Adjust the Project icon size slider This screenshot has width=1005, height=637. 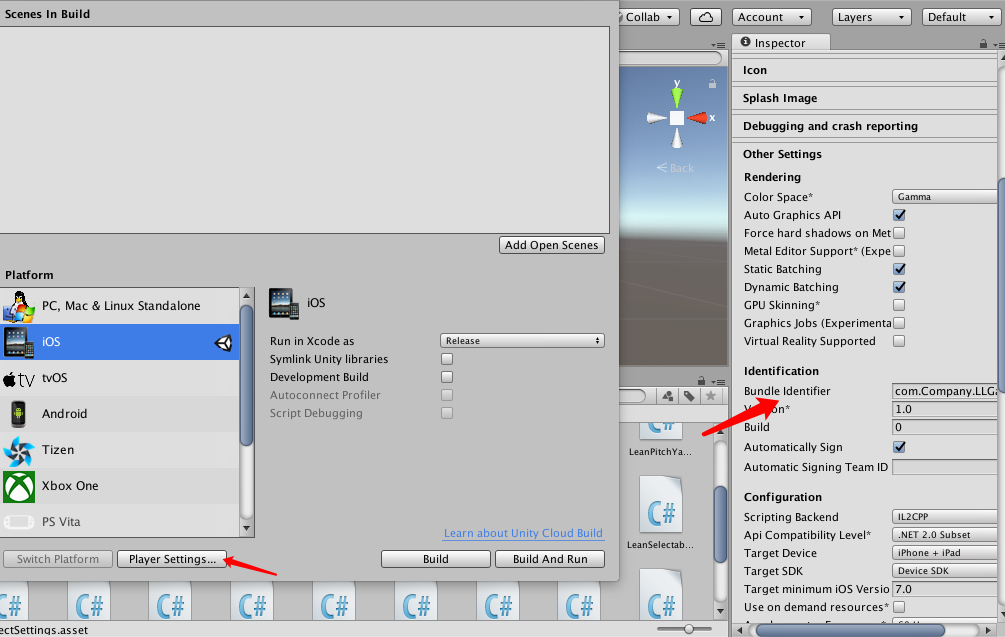pyautogui.click(x=688, y=629)
